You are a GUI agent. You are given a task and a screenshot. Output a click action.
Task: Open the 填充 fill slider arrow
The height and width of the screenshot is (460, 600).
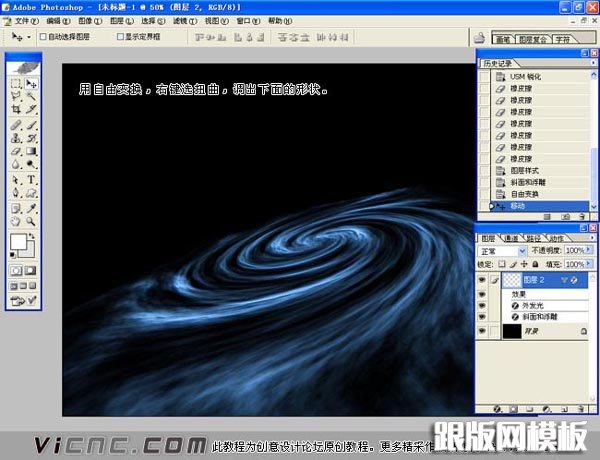click(589, 264)
